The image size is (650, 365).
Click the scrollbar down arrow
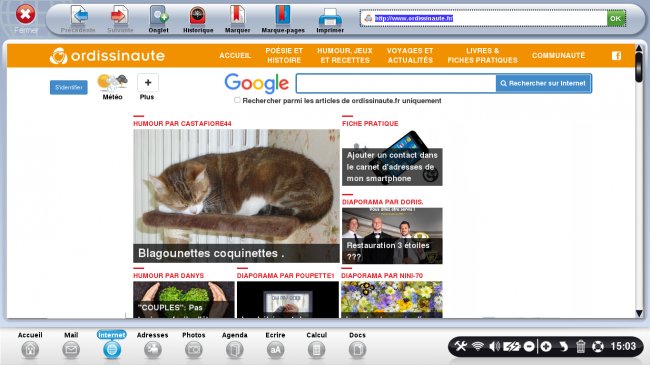click(x=639, y=314)
